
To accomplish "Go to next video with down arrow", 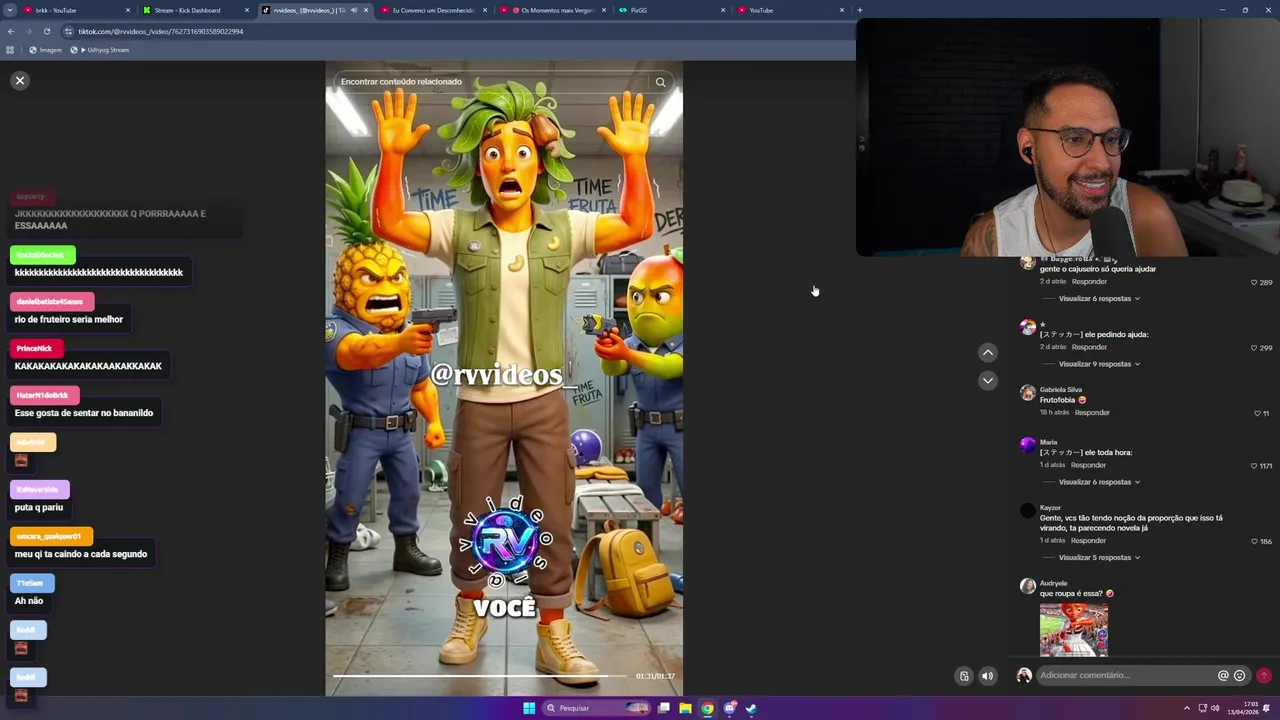I will 987,380.
